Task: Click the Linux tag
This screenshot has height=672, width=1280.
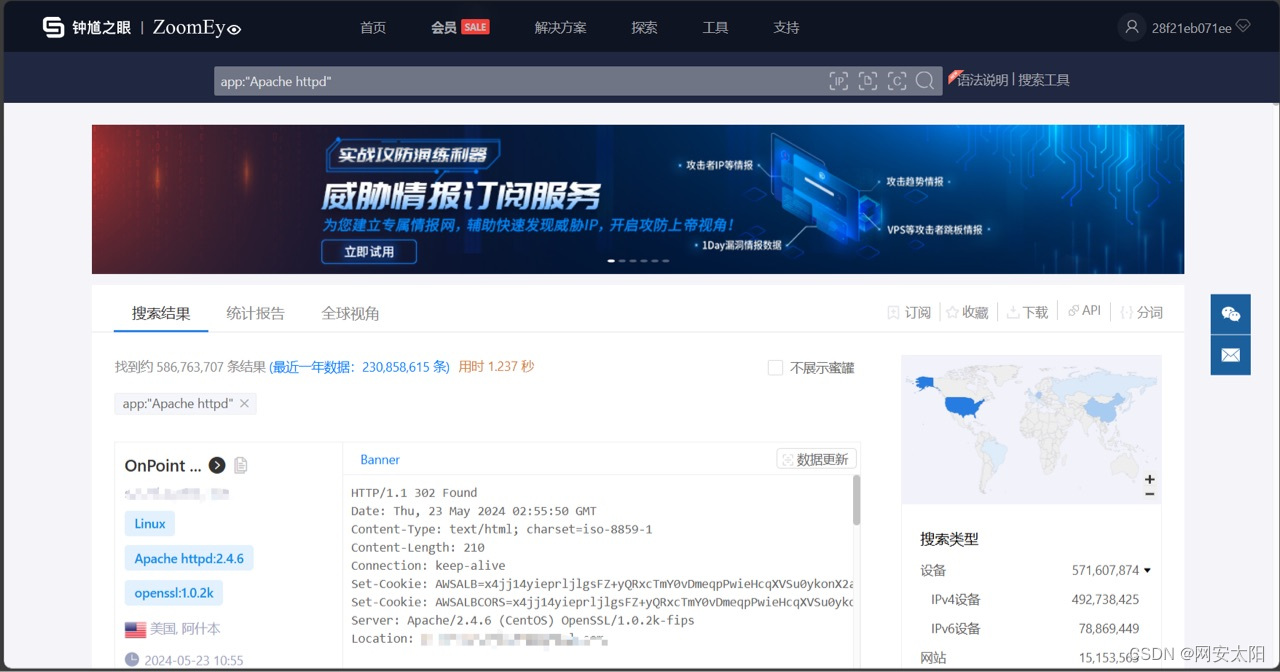Action: pos(150,524)
